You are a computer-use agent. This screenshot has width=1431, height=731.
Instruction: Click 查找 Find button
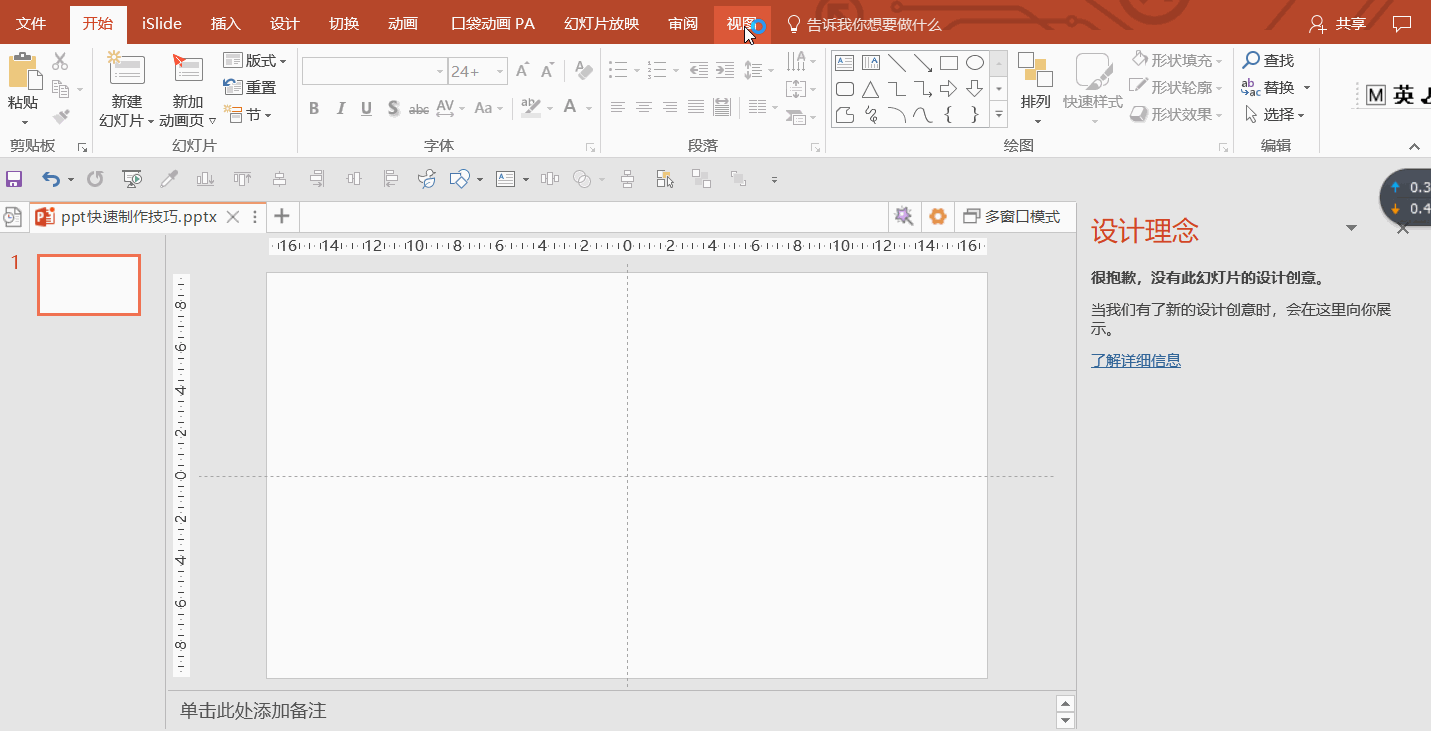(1268, 60)
